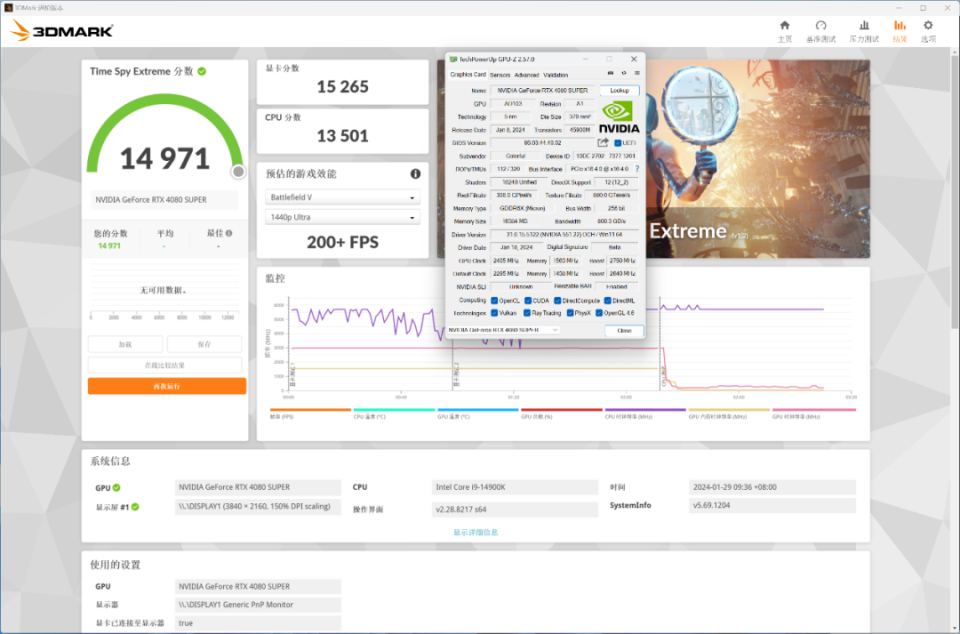This screenshot has height=634, width=960.
Task: Click the Close button in GPU-Z
Action: (624, 330)
